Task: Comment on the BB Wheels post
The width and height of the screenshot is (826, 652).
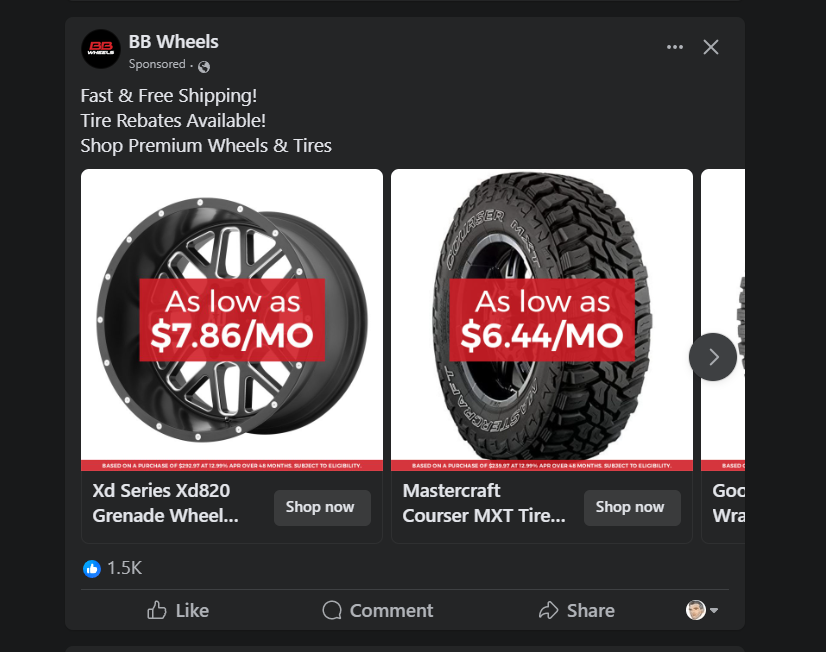Action: 377,610
